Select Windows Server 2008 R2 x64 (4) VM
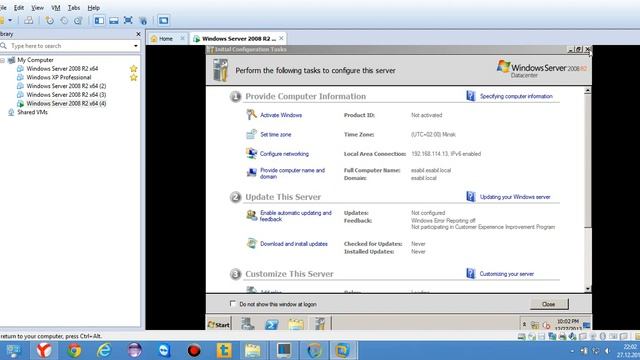This screenshot has width=640, height=360. [x=66, y=104]
